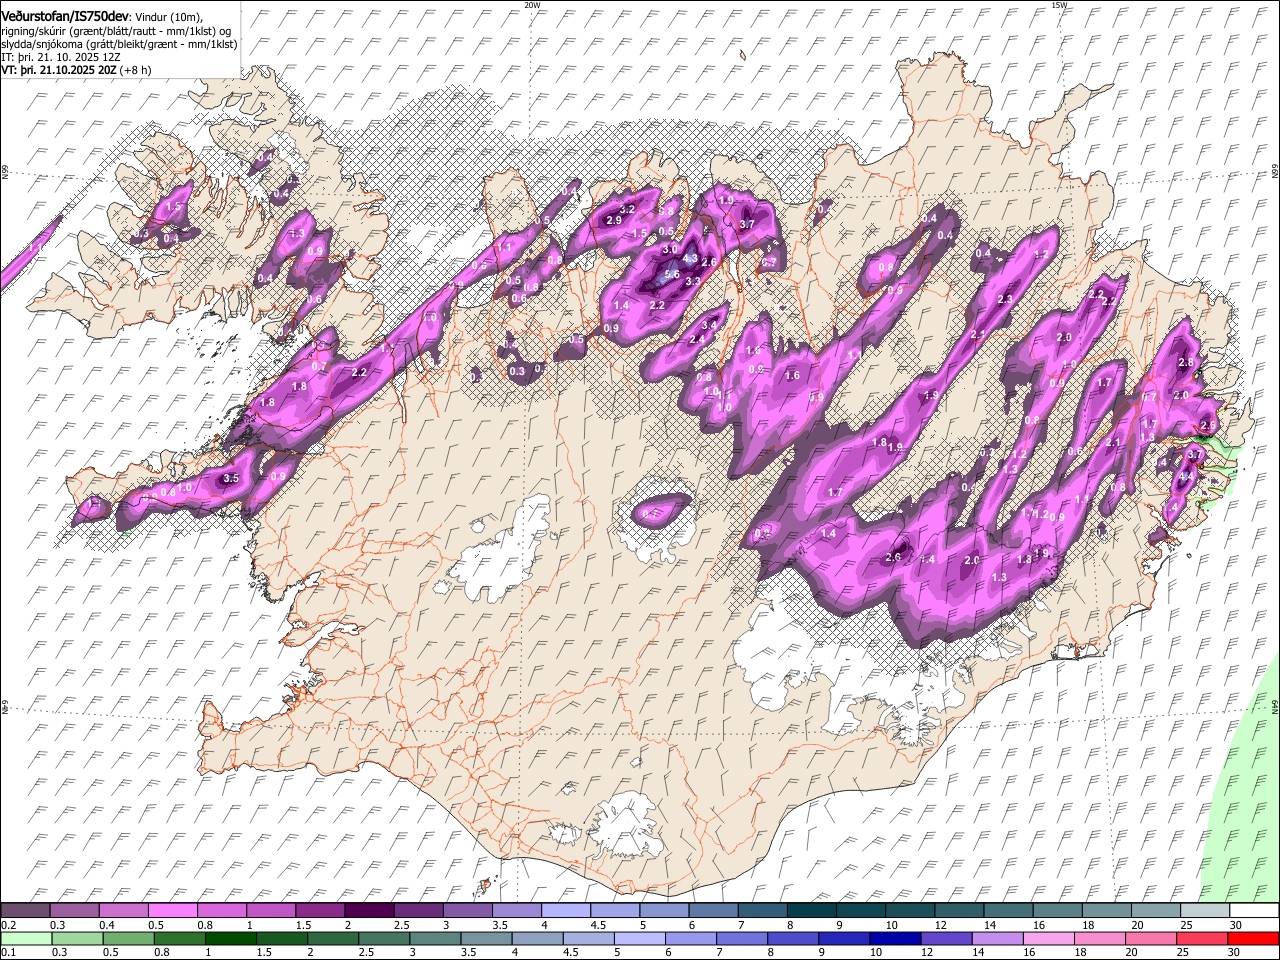Image resolution: width=1280 pixels, height=960 pixels.
Task: Click the 2.3 precipitation value on map
Action: pos(1005,299)
